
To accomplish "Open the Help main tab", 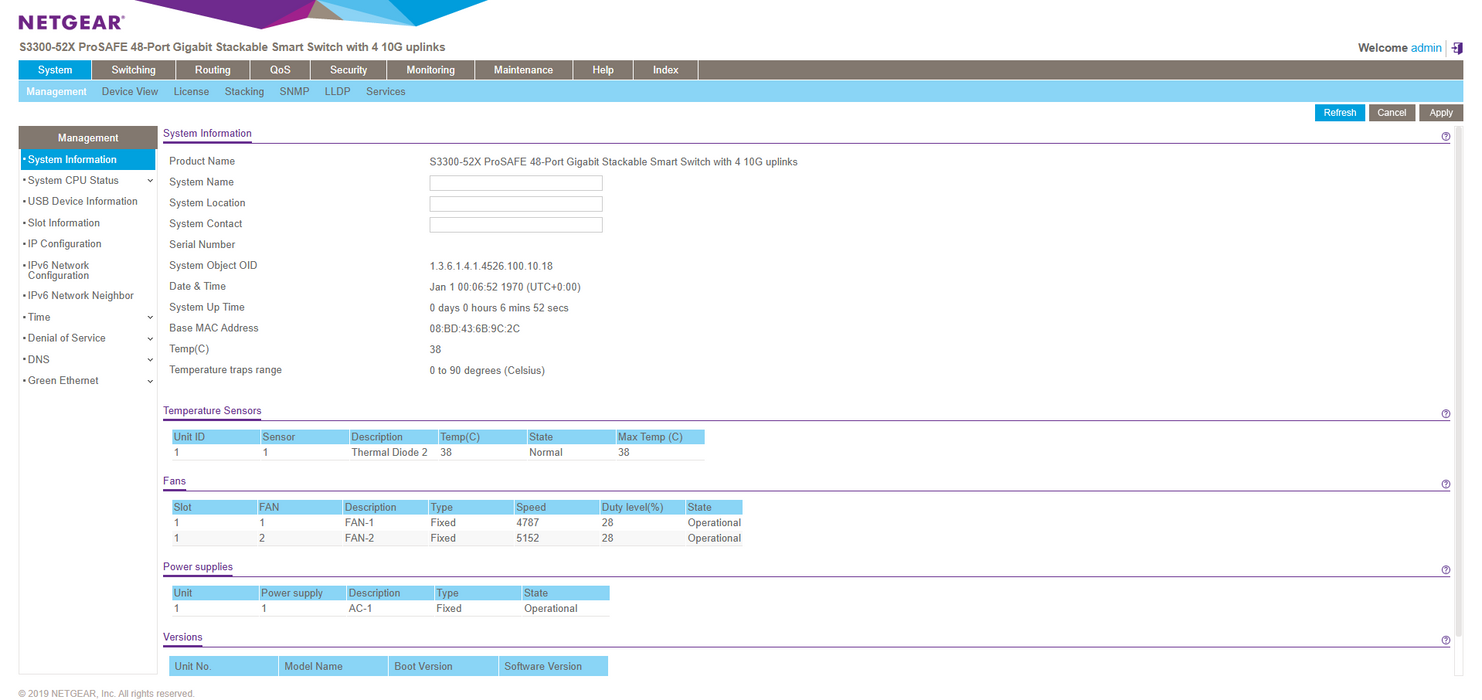I will click(603, 70).
